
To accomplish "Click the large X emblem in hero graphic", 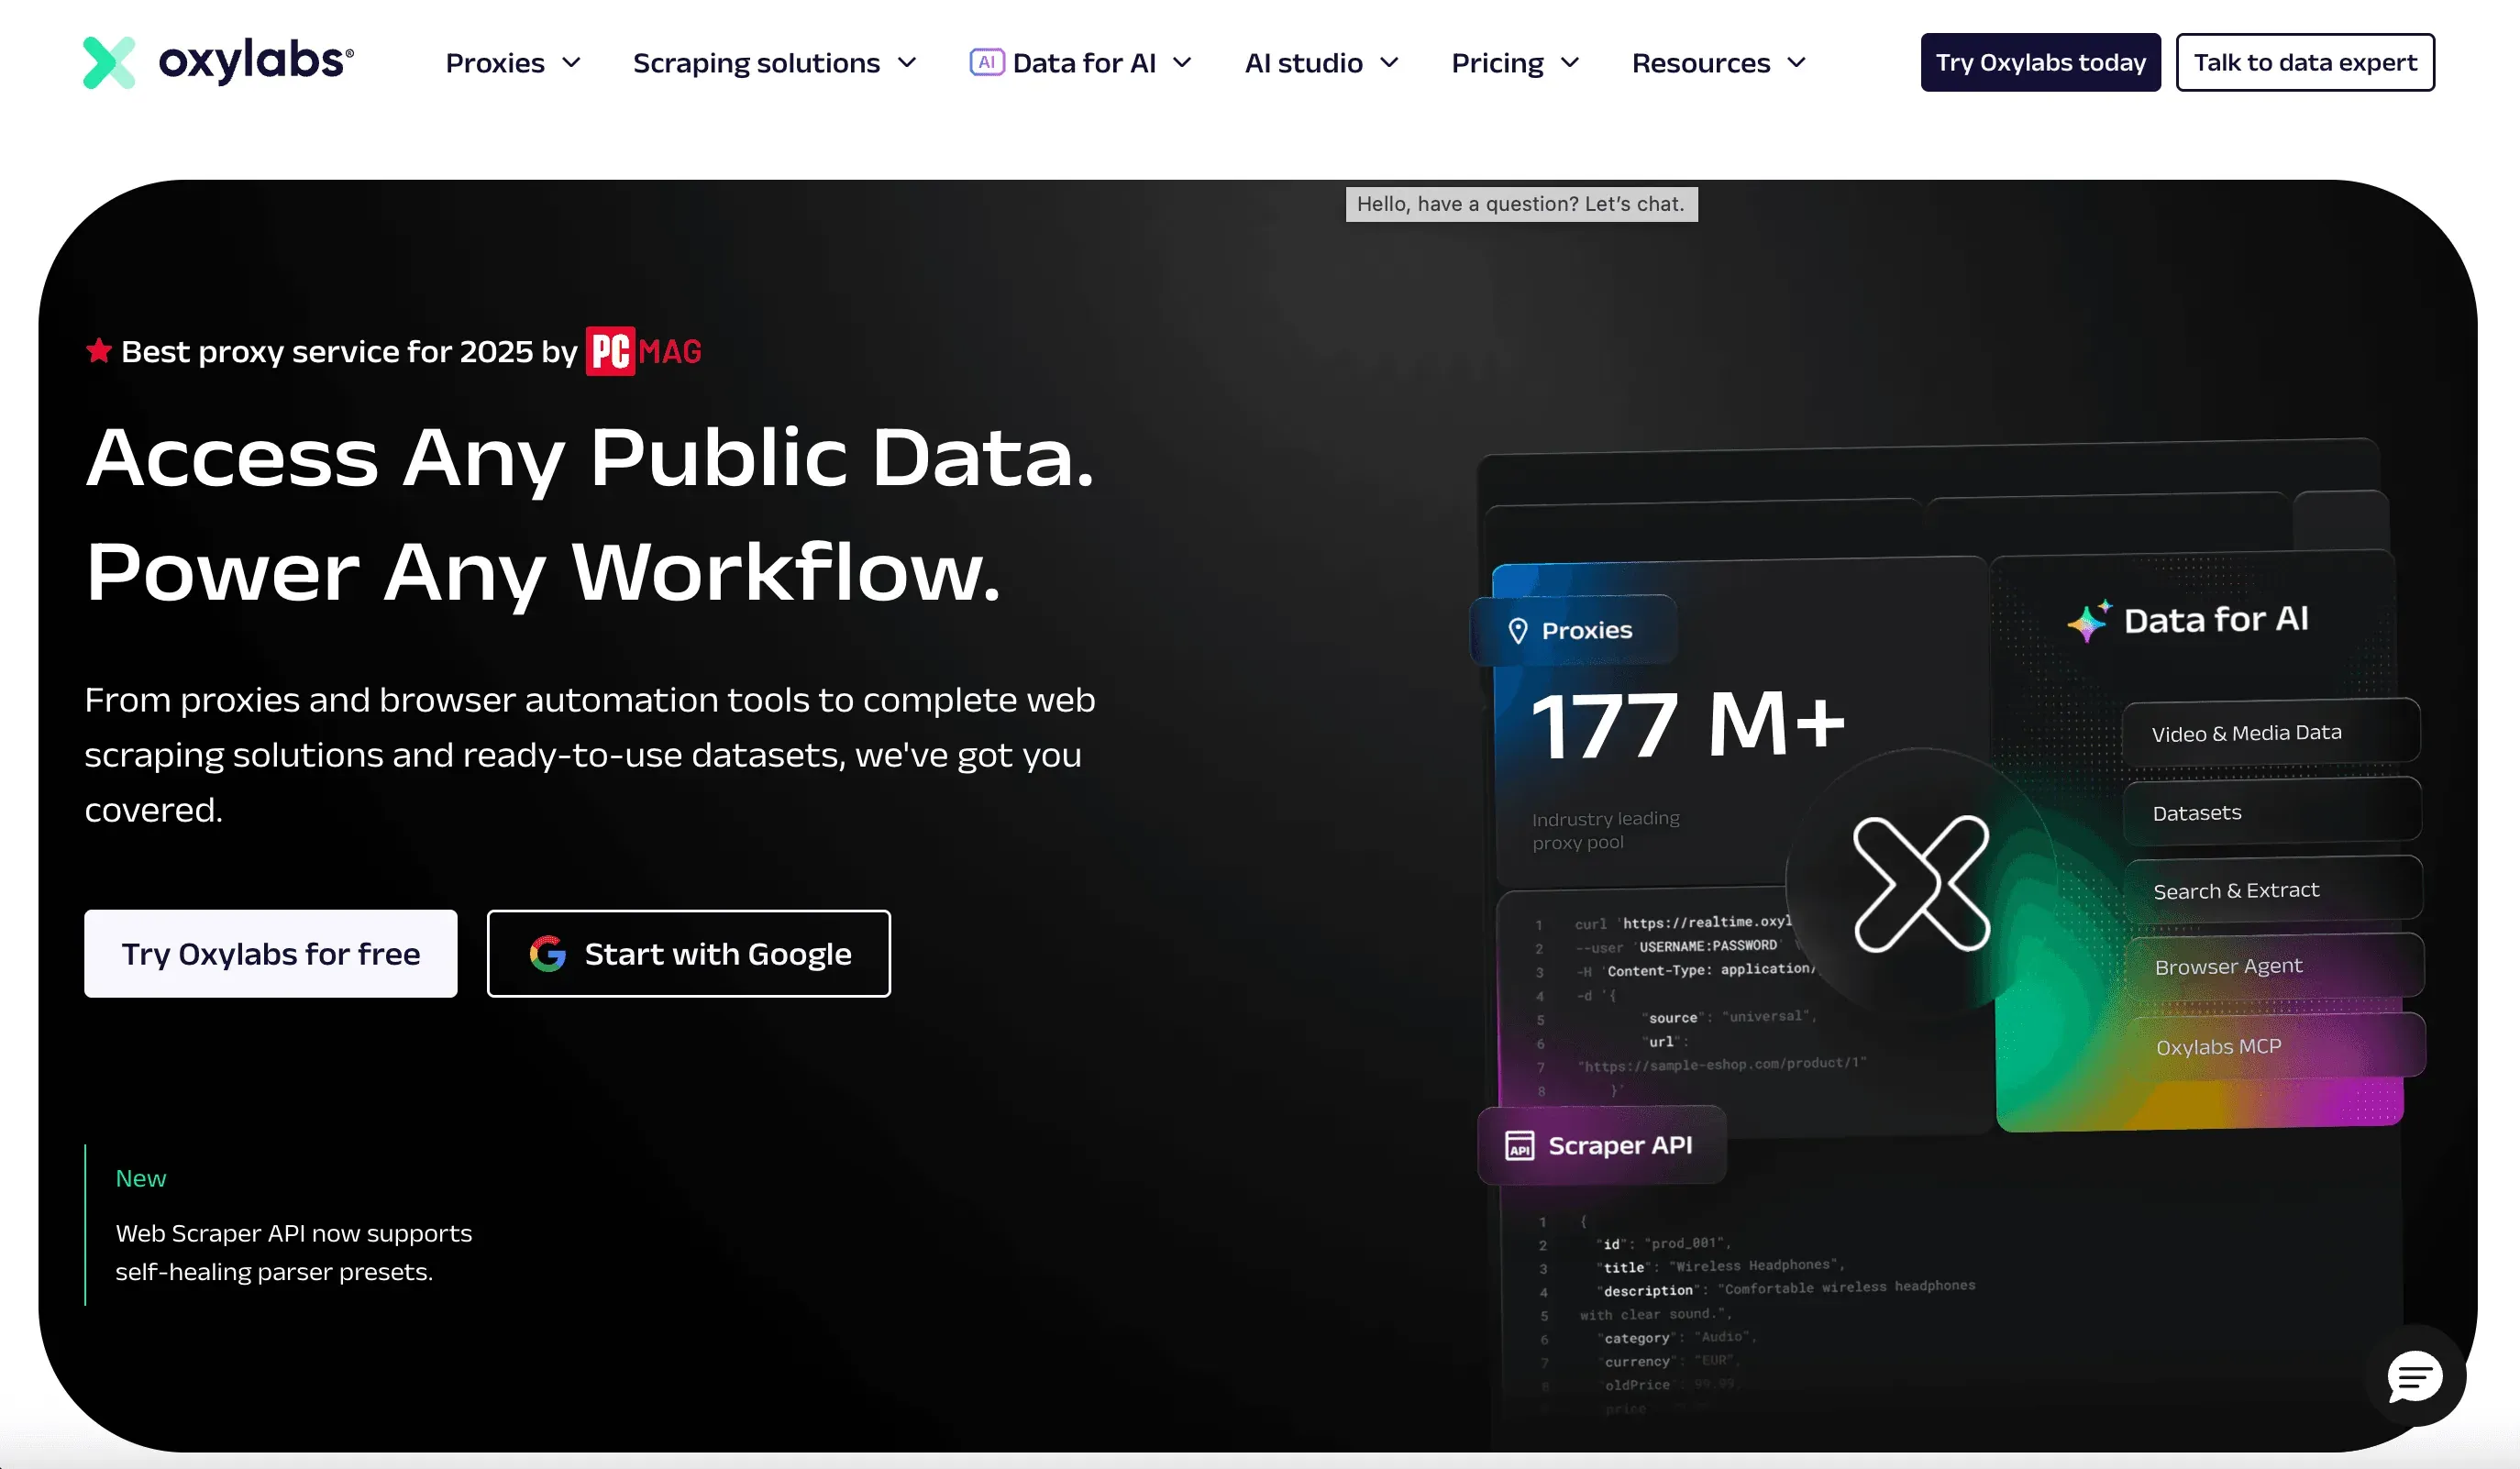I will click(1921, 883).
